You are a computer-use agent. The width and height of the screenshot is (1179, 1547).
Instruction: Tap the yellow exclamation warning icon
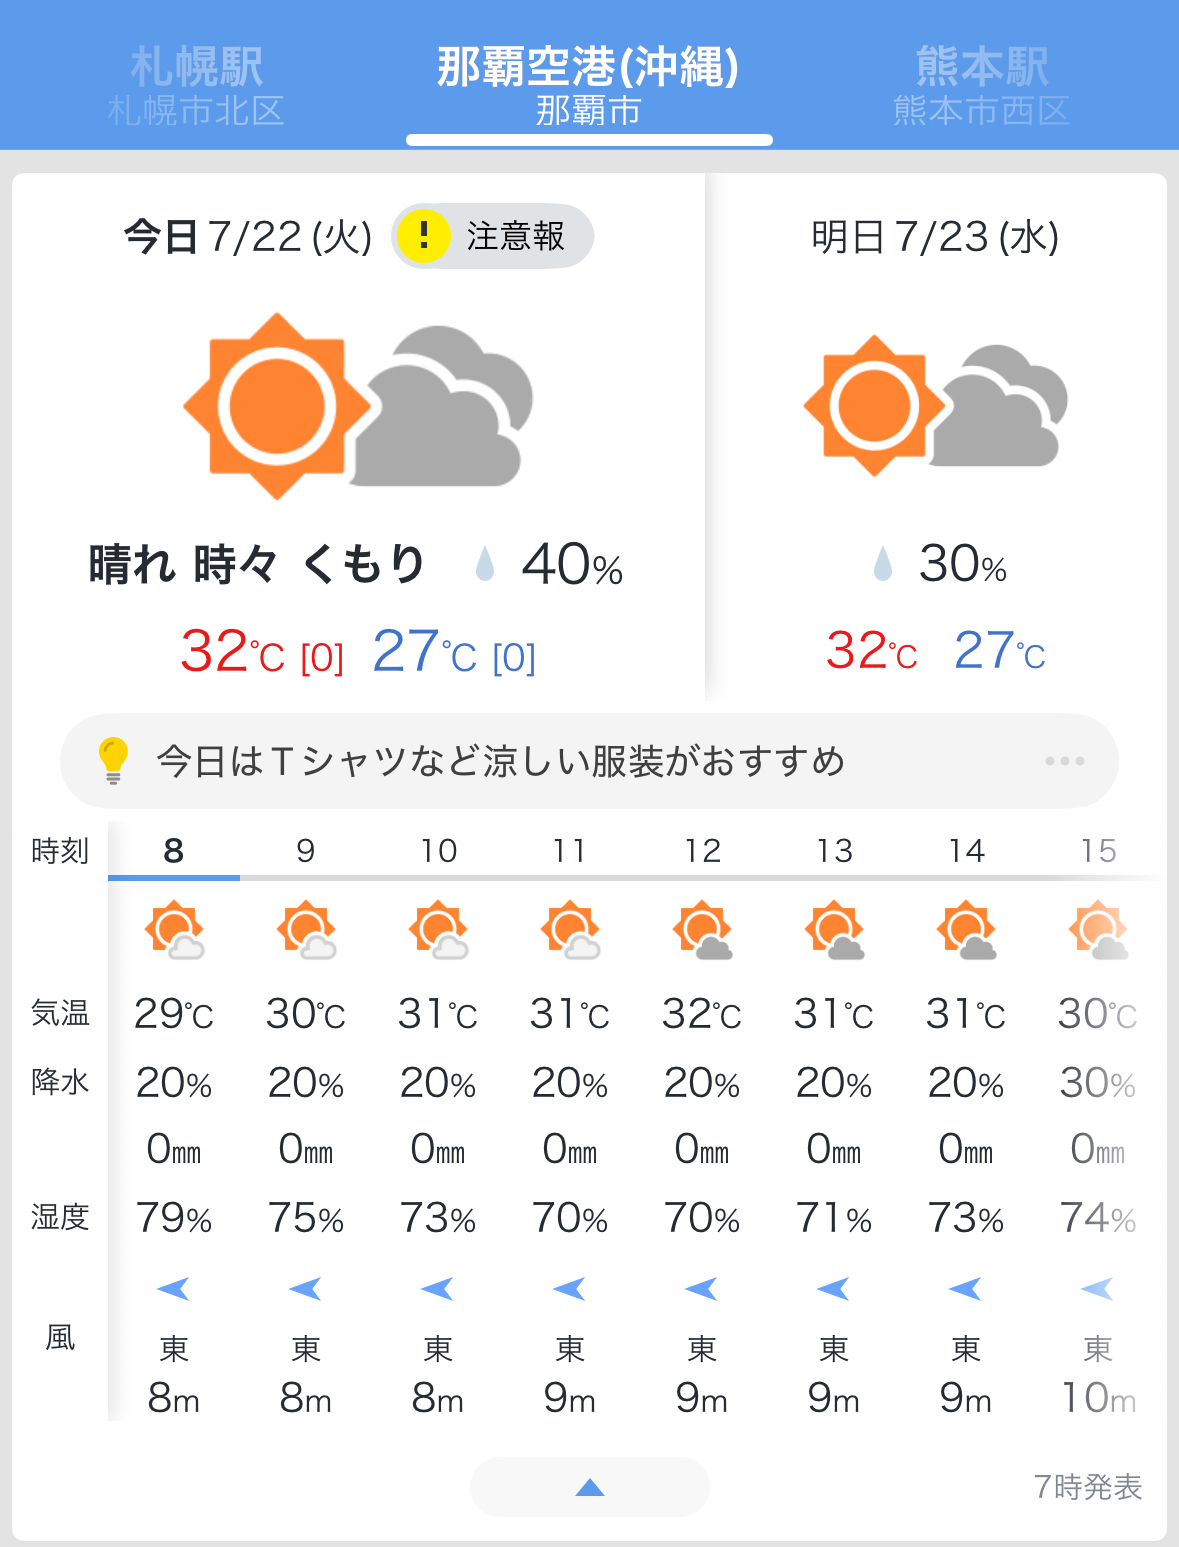(x=424, y=237)
